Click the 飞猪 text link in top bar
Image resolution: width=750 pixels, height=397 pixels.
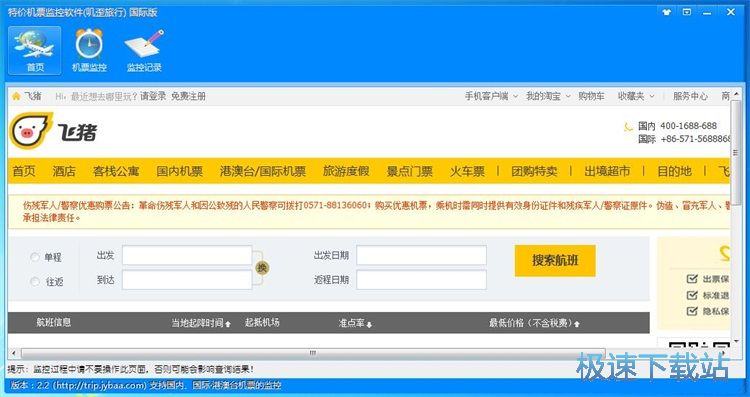(x=33, y=96)
